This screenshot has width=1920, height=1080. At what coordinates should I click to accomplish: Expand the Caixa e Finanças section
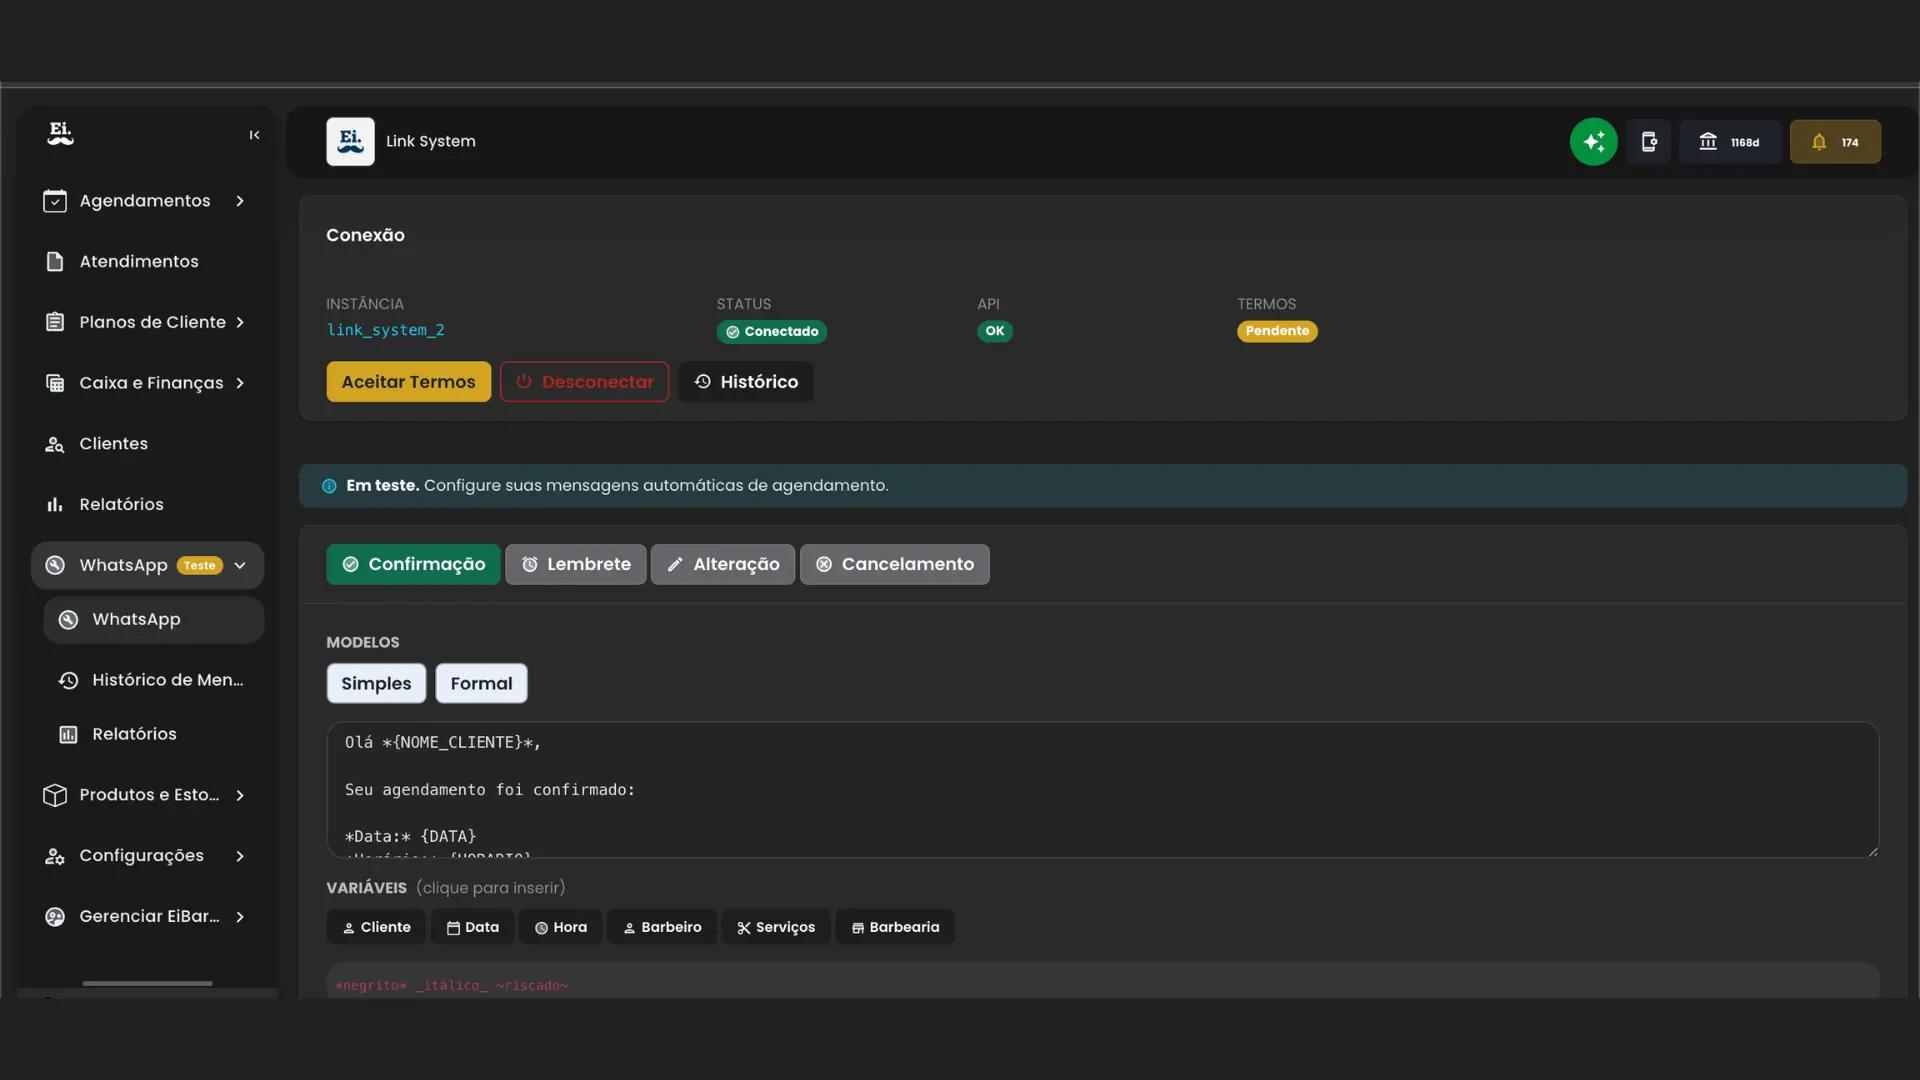point(240,383)
